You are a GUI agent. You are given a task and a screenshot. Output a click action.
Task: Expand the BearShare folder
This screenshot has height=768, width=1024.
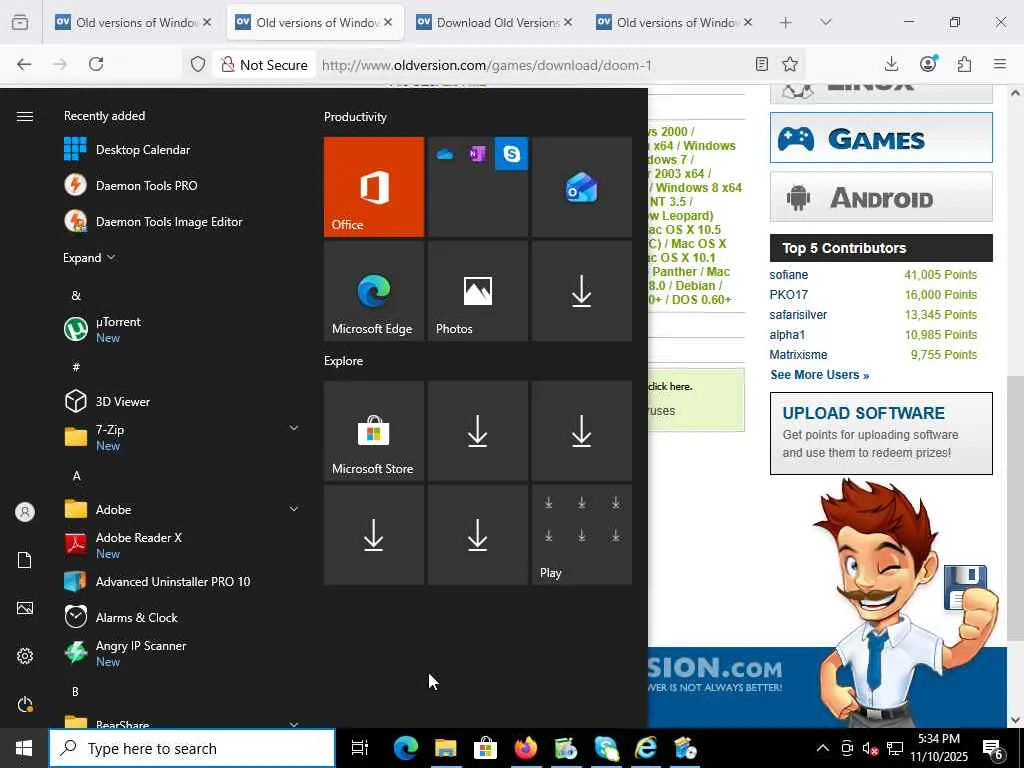coord(294,724)
